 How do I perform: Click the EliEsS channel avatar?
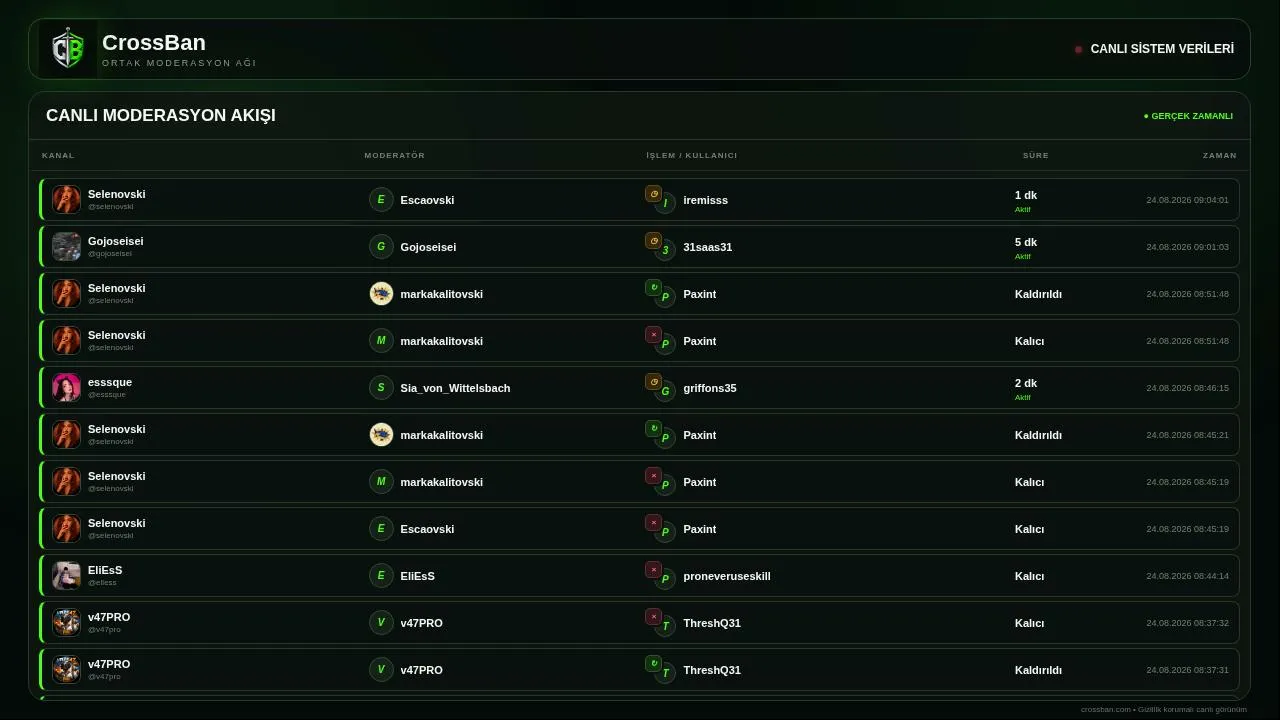point(66,576)
